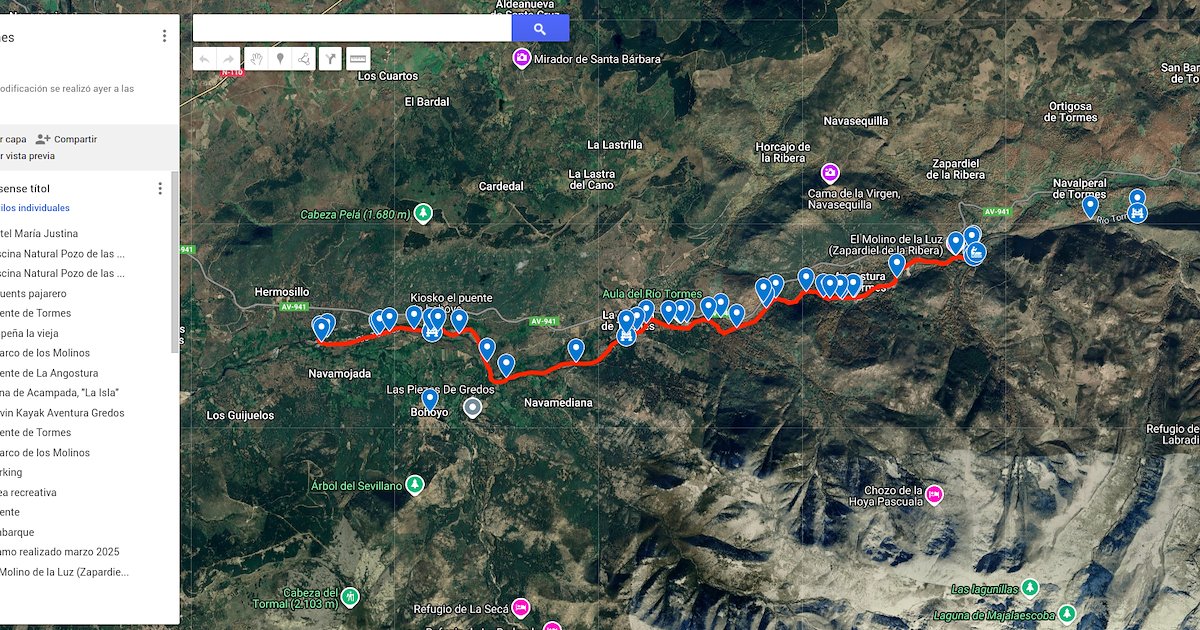The image size is (1200, 630).
Task: Select the measure distance ruler tool
Action: (358, 59)
